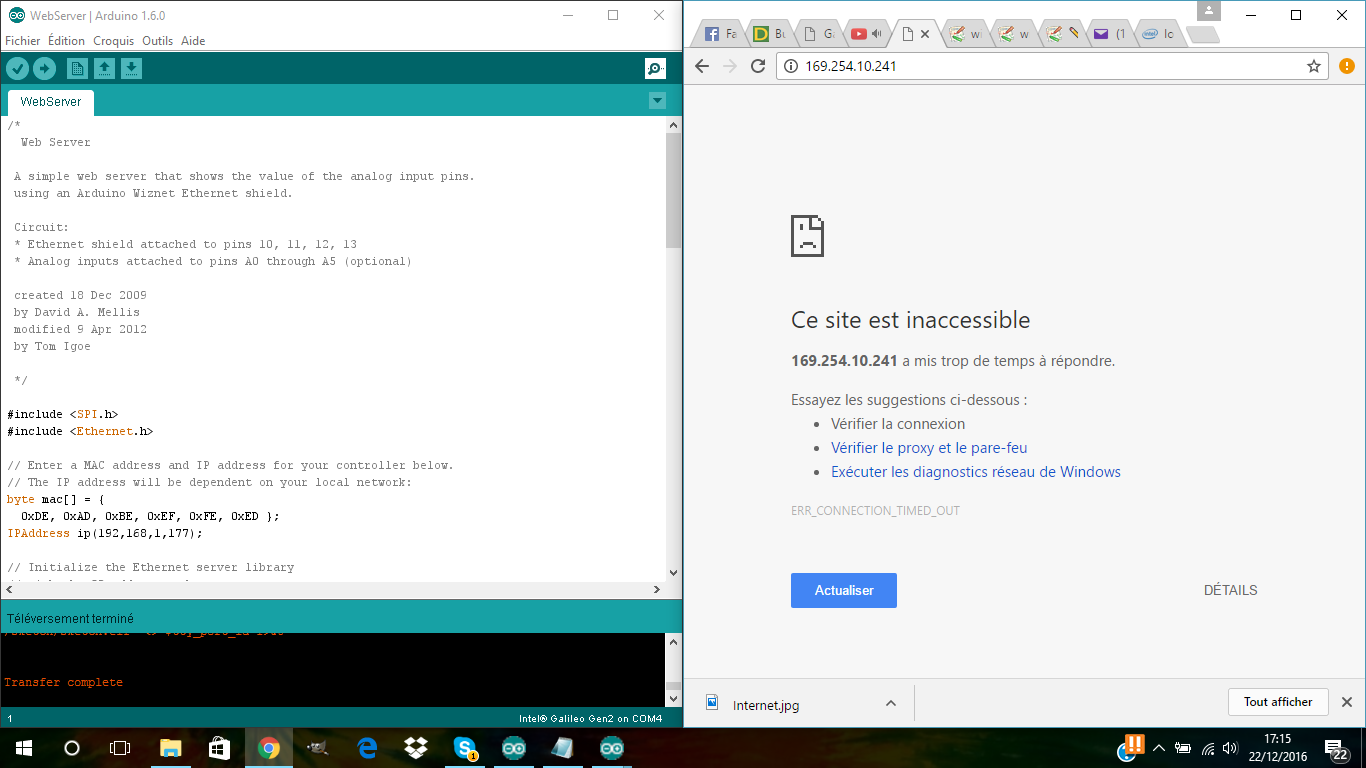Image resolution: width=1366 pixels, height=768 pixels.
Task: Create a new sketch with New icon
Action: click(77, 68)
